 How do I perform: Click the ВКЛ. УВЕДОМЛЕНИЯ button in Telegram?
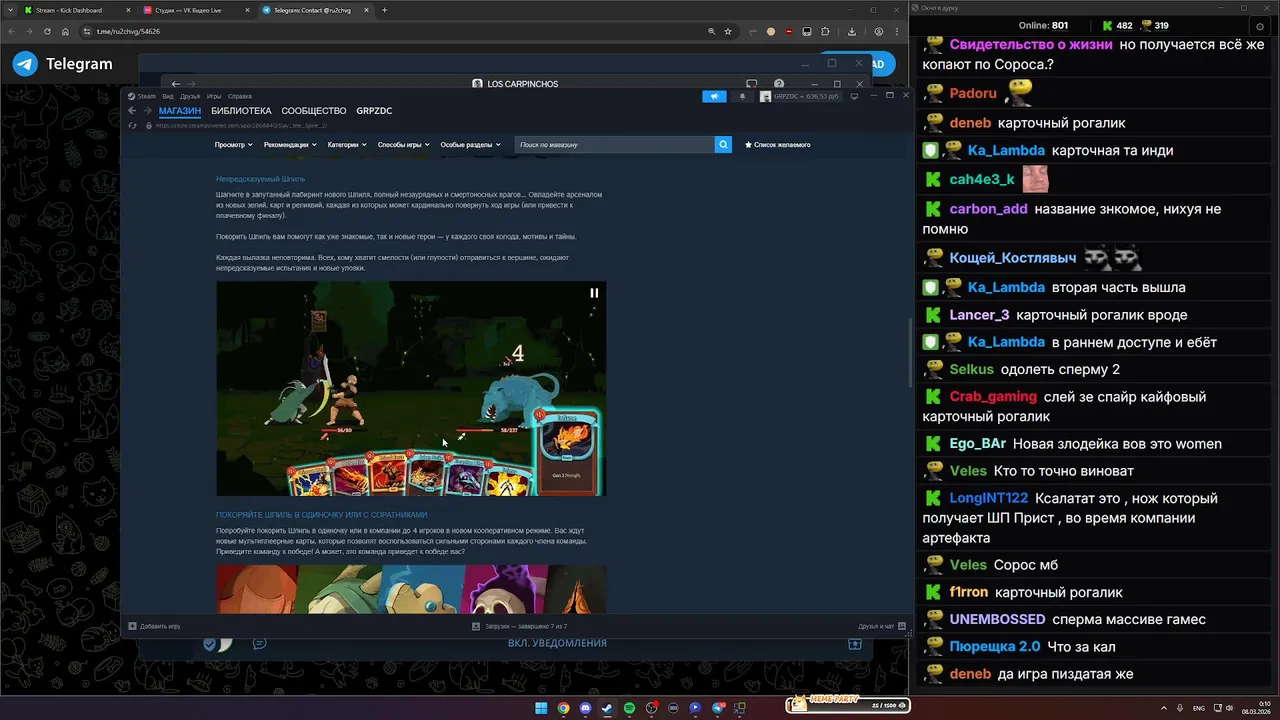557,643
